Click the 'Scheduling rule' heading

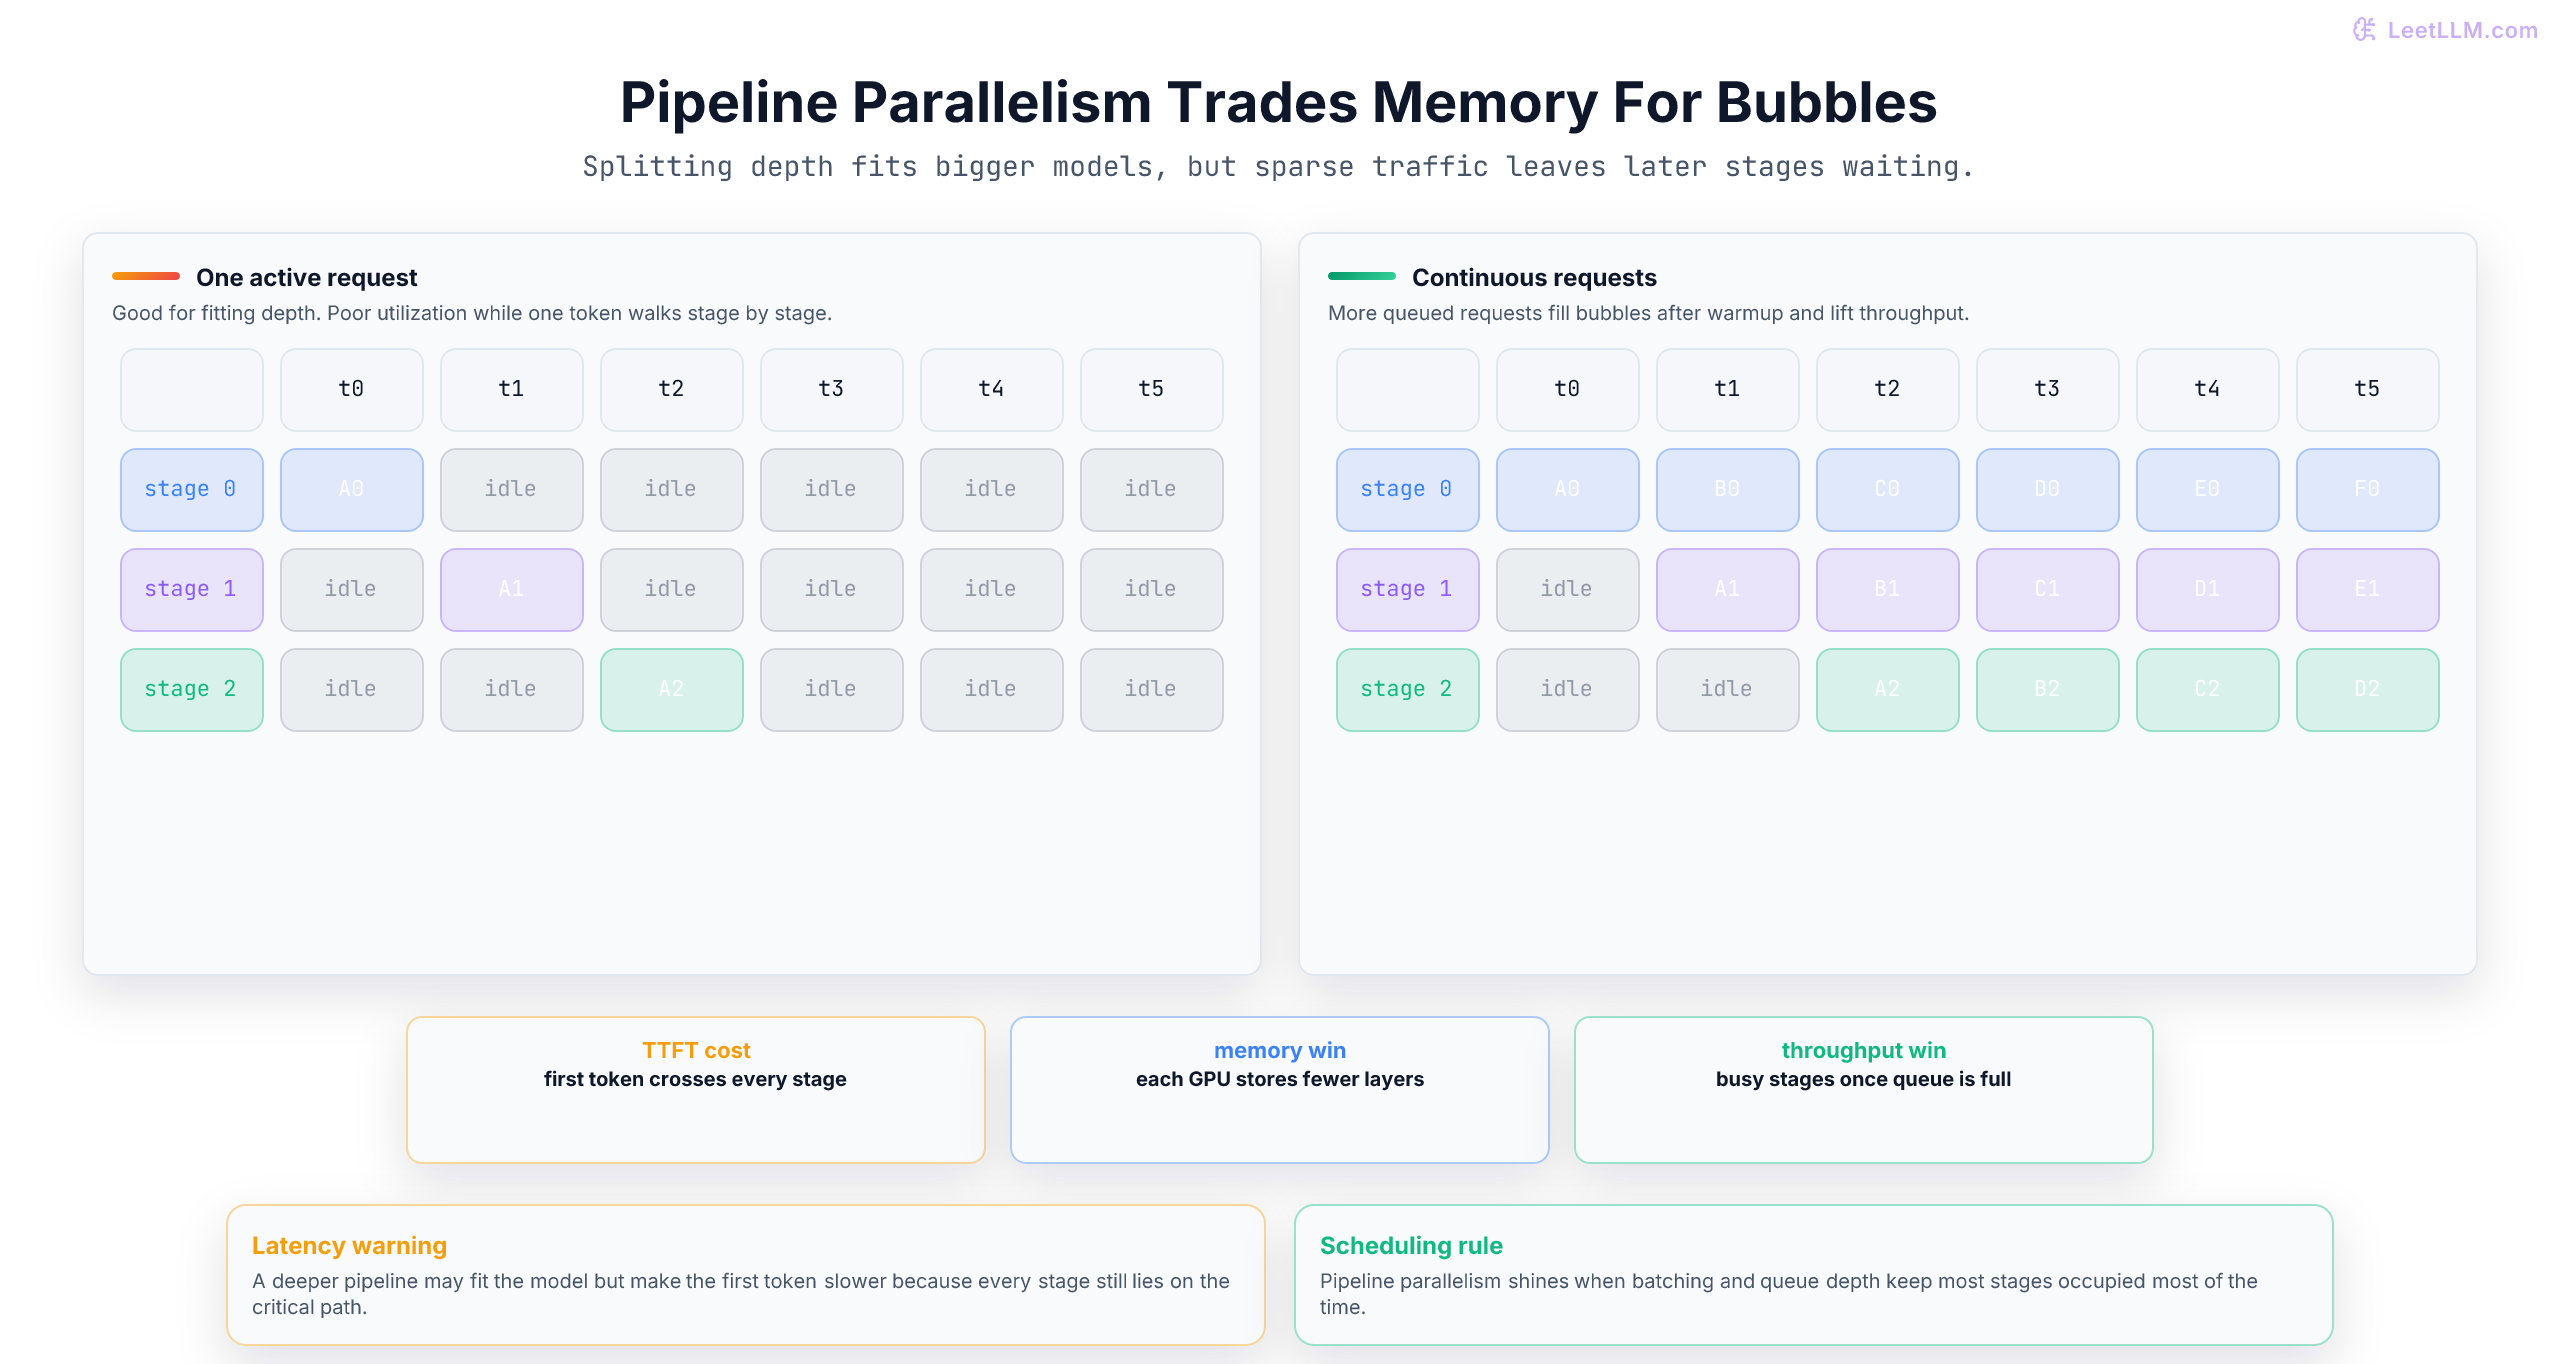pos(1411,1245)
